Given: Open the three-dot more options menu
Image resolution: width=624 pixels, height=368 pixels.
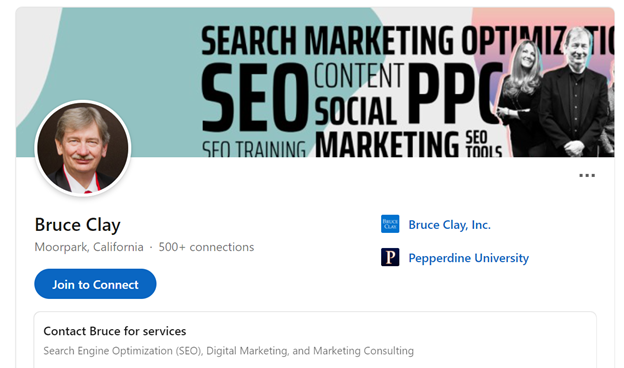Looking at the screenshot, I should pos(587,175).
